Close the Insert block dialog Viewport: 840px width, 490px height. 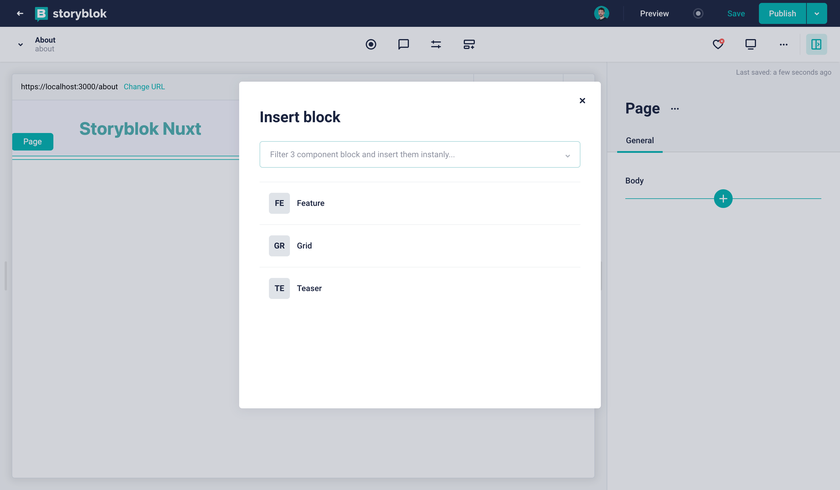pos(582,101)
